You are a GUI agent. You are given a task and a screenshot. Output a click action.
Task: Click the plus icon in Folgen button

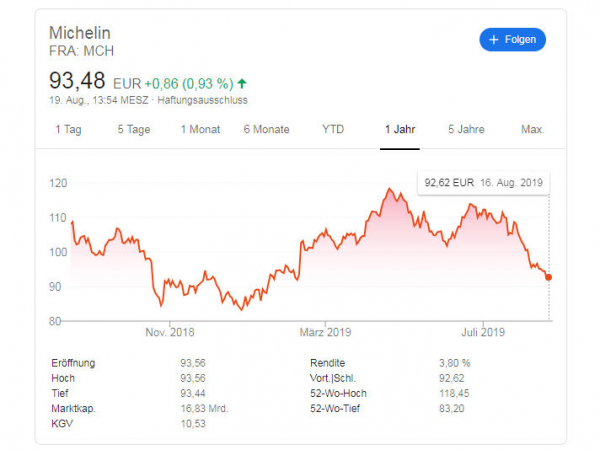pyautogui.click(x=494, y=39)
